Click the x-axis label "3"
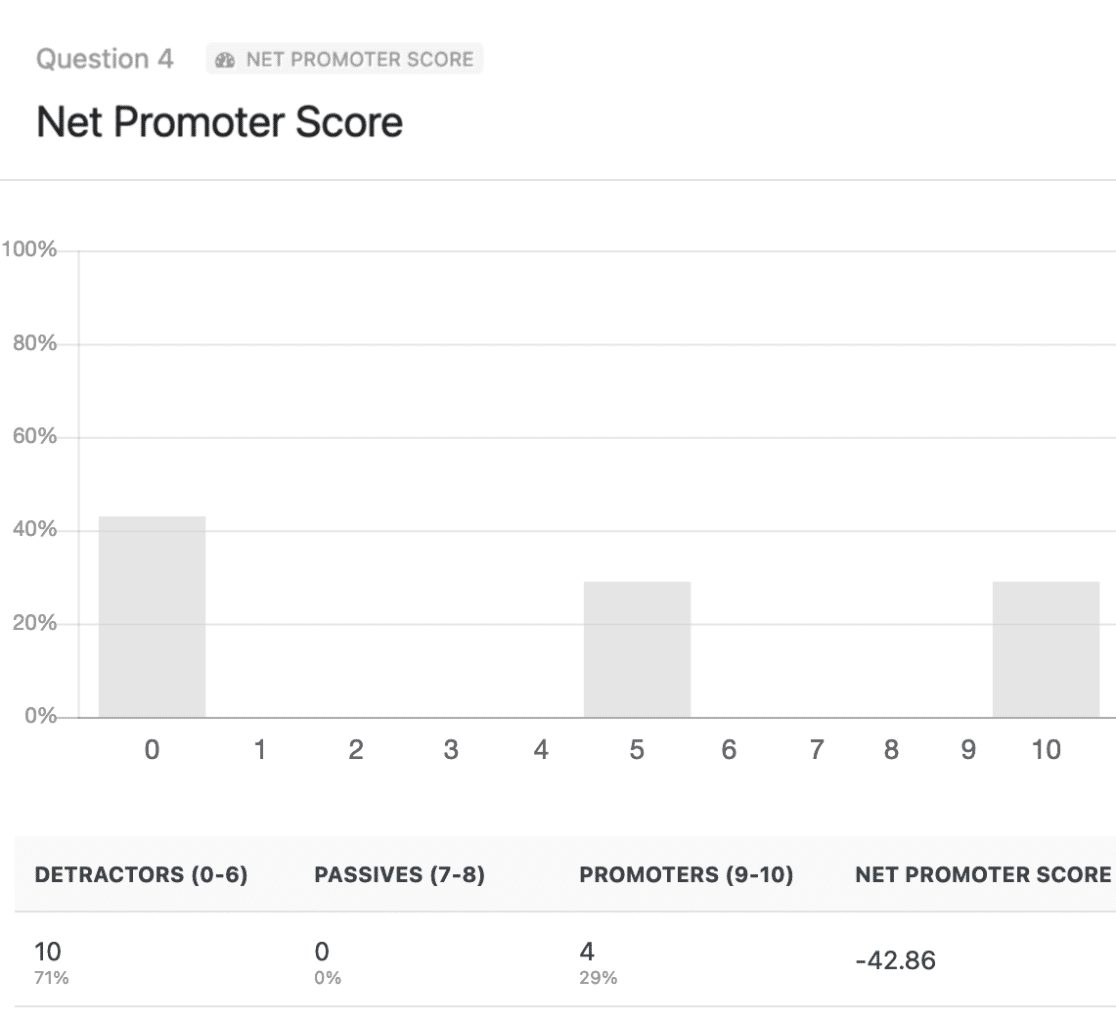 click(451, 750)
